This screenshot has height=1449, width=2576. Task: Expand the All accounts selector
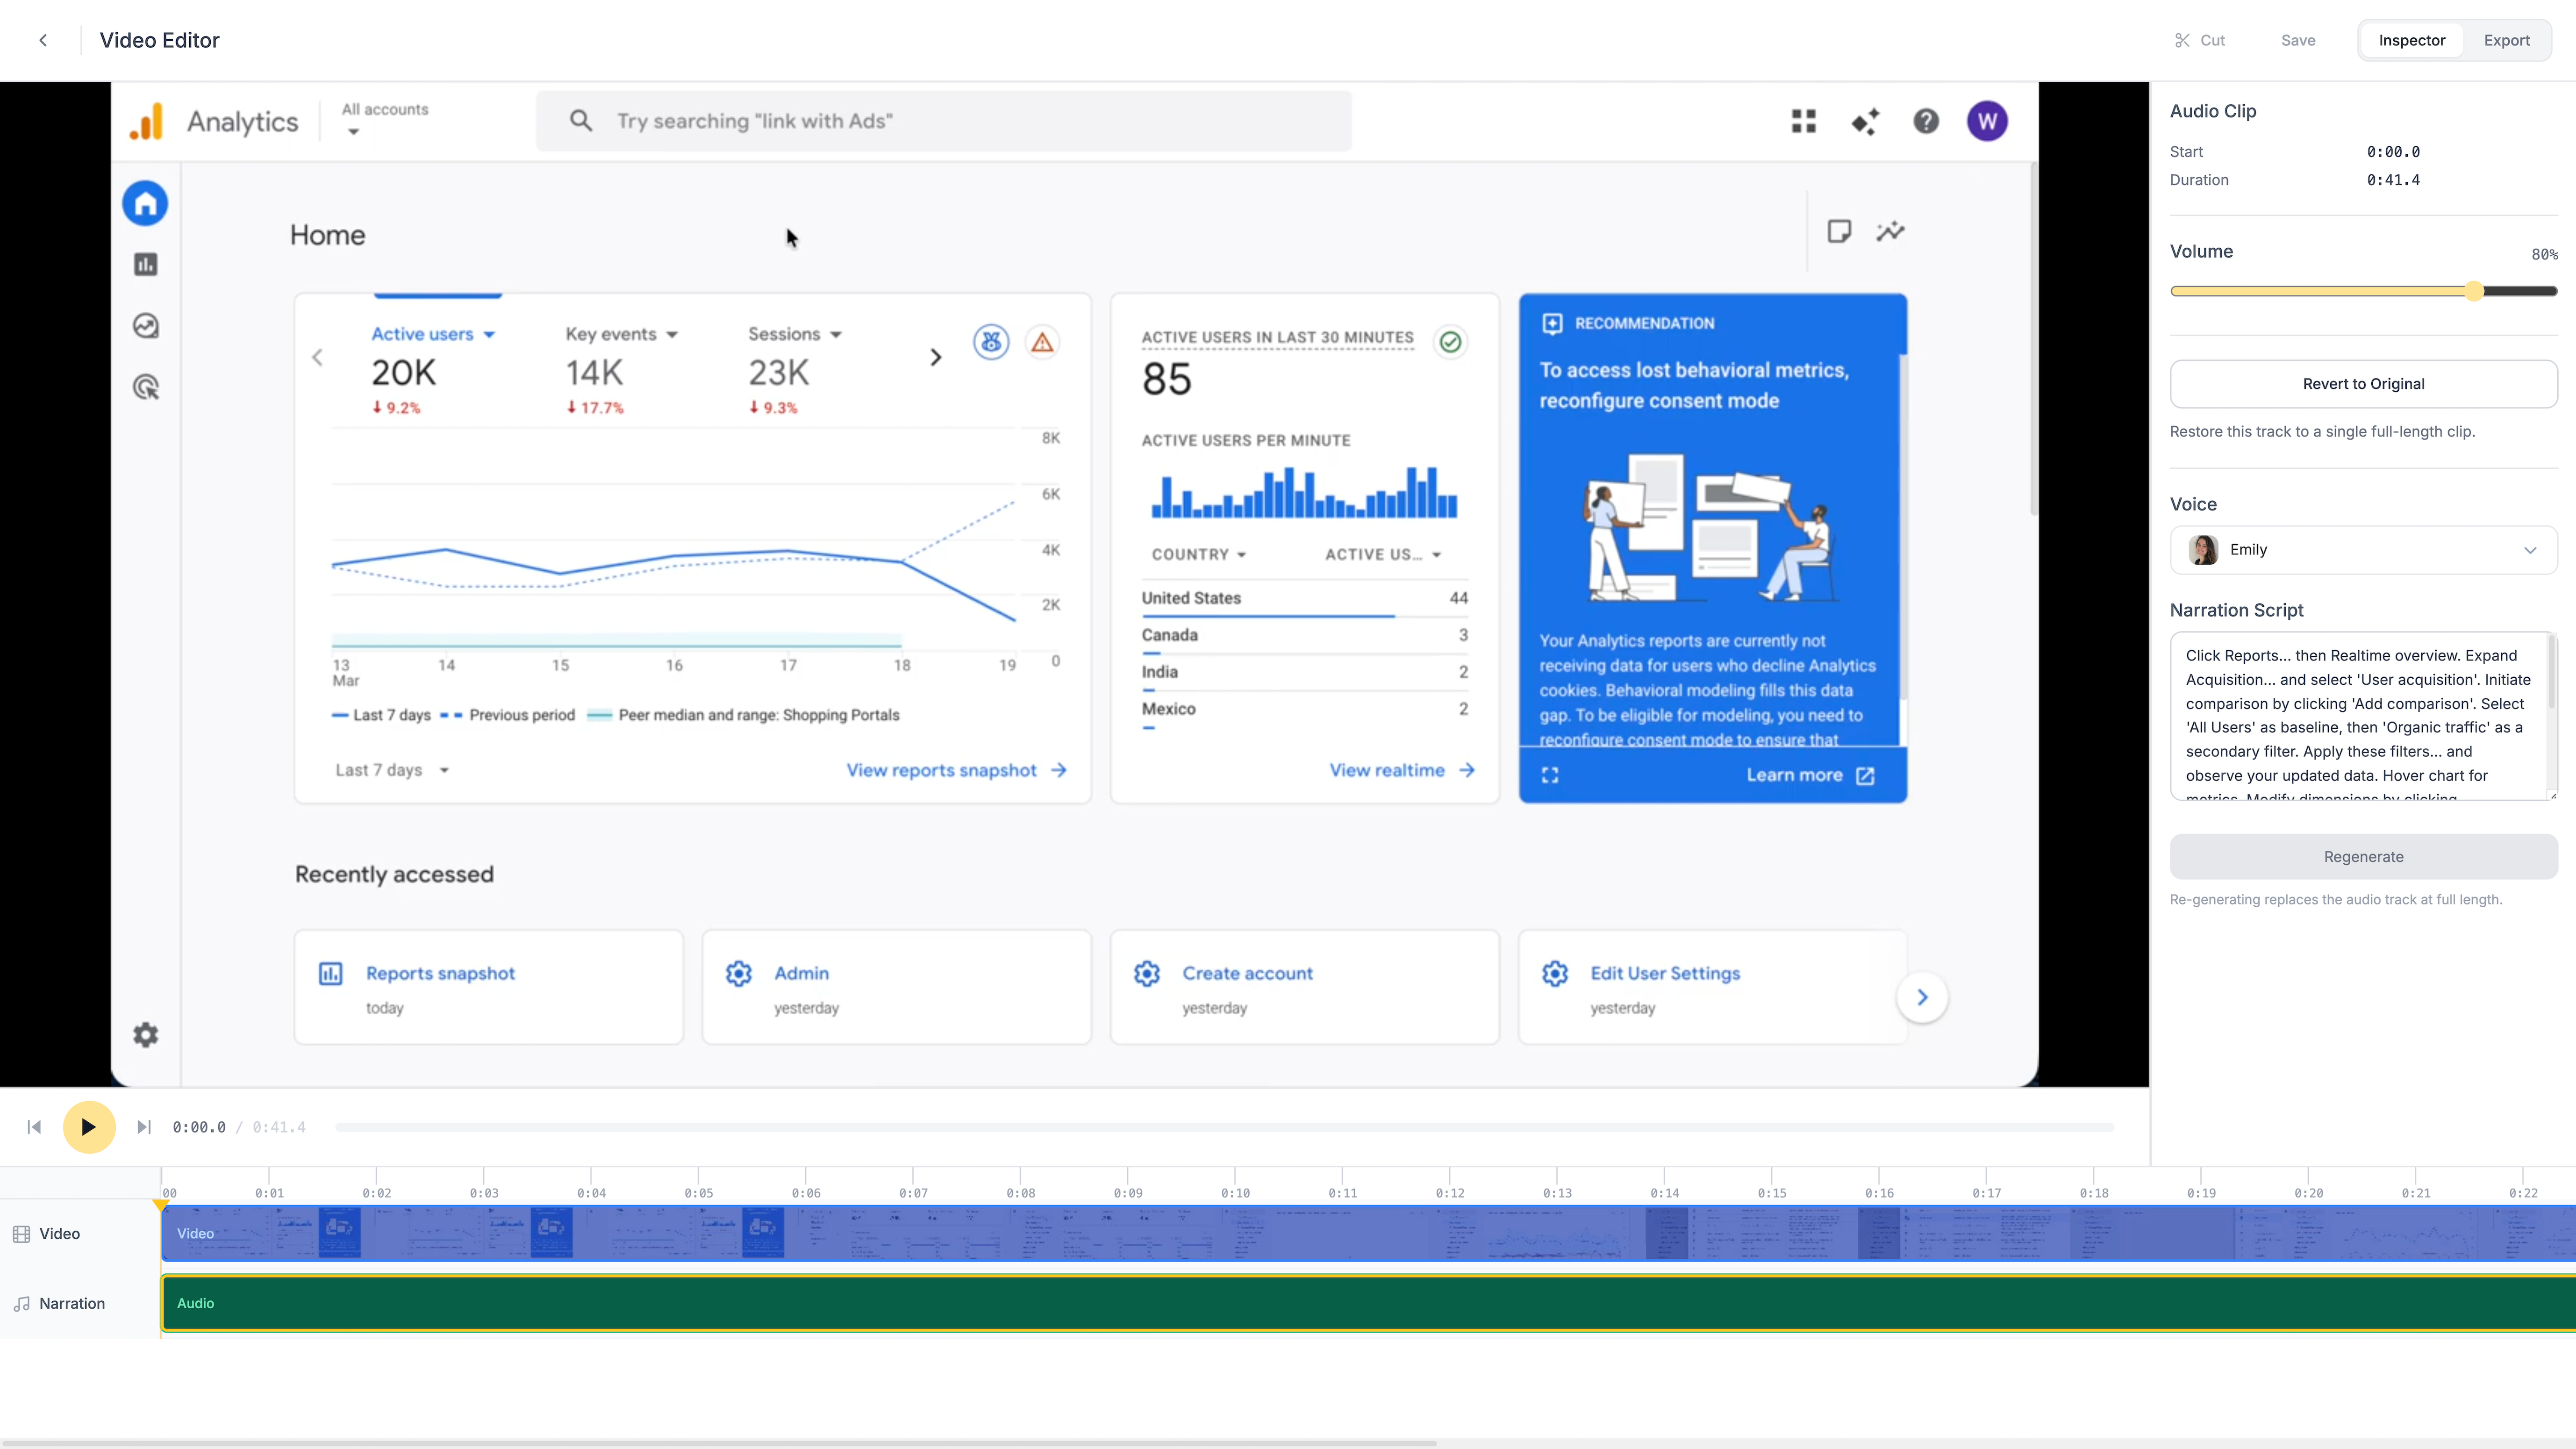pos(384,119)
